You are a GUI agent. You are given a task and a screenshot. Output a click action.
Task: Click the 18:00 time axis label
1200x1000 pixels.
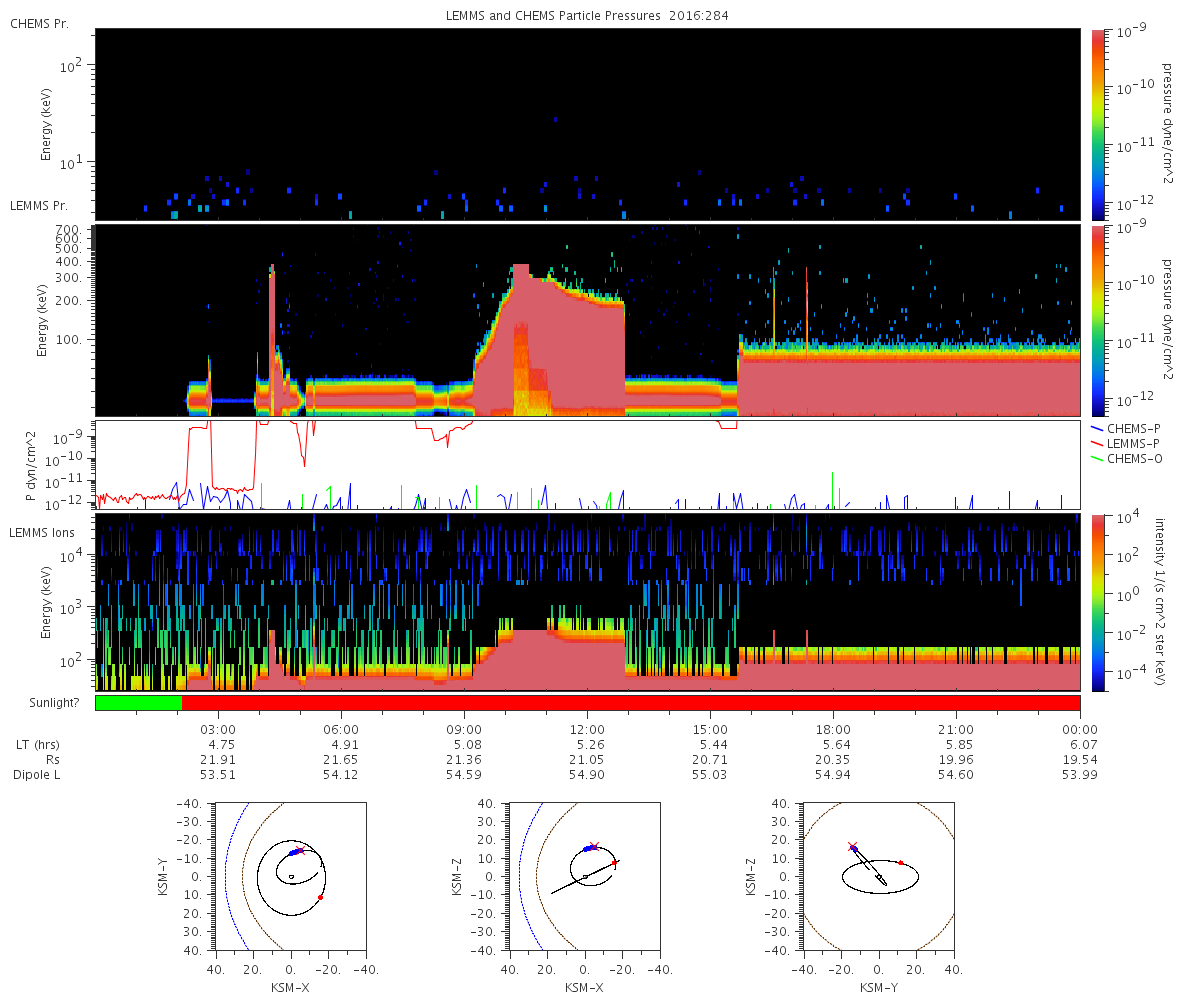[x=833, y=729]
